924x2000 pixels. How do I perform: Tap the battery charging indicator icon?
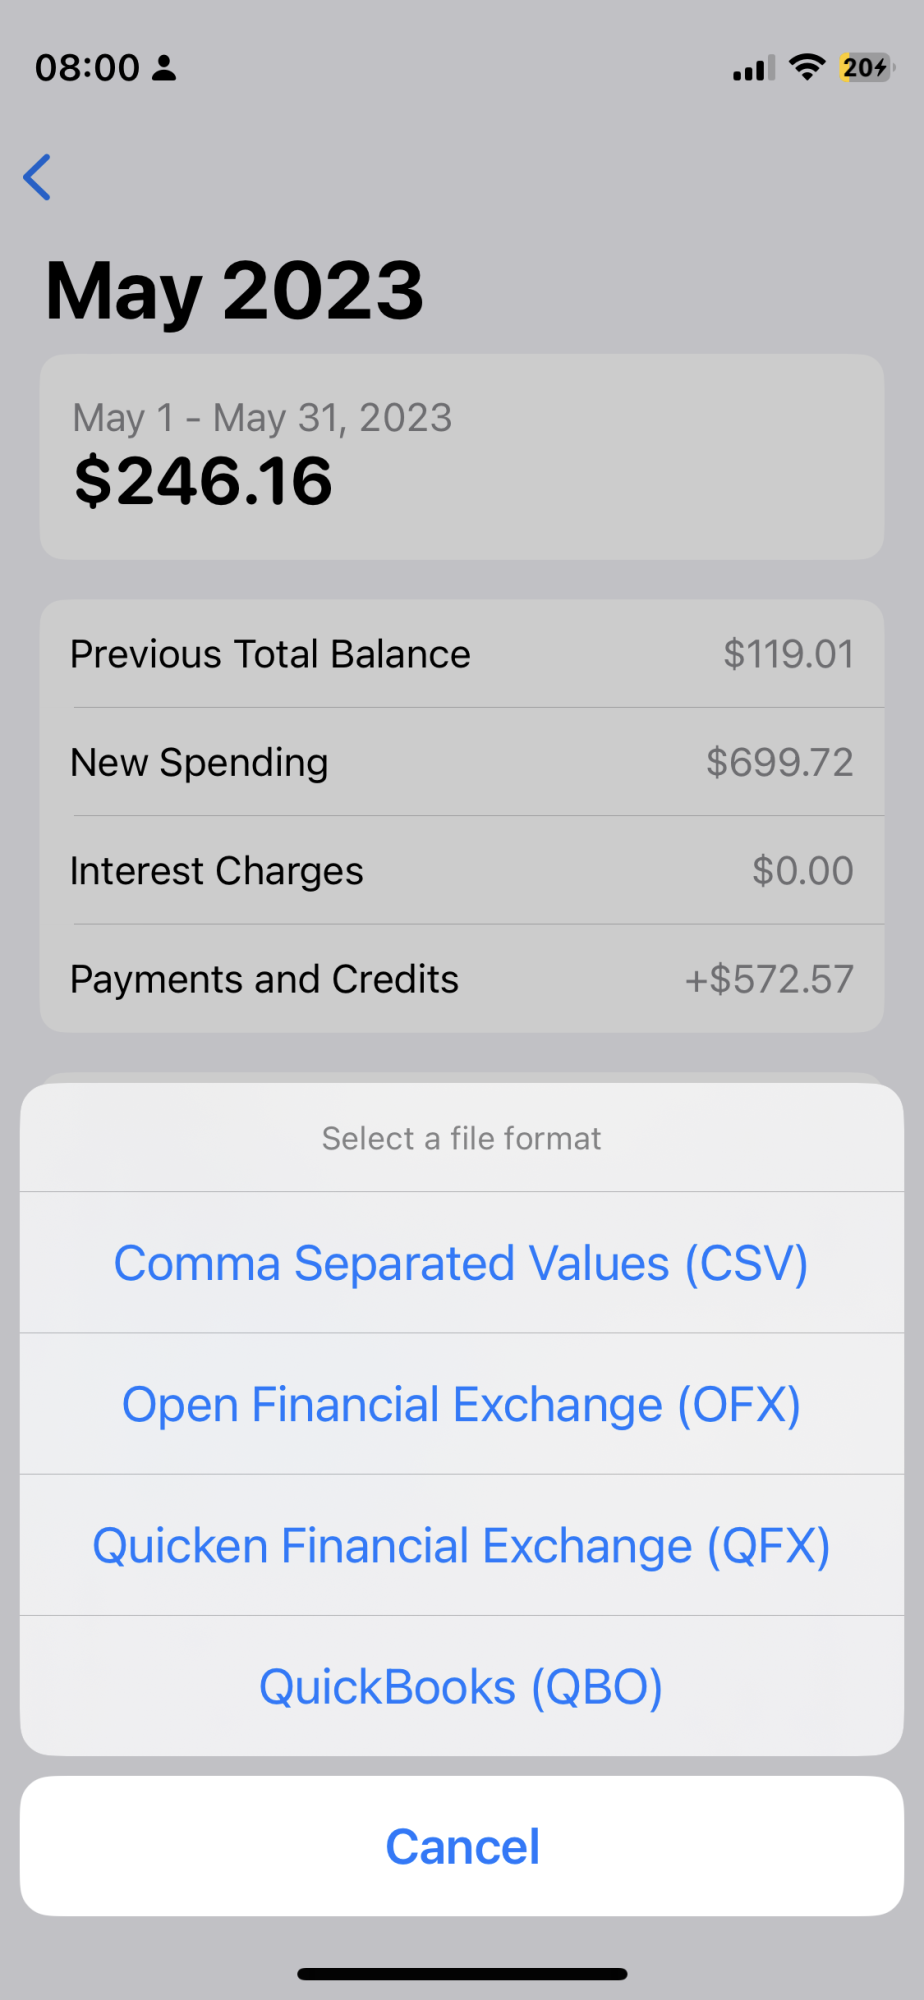point(867,67)
